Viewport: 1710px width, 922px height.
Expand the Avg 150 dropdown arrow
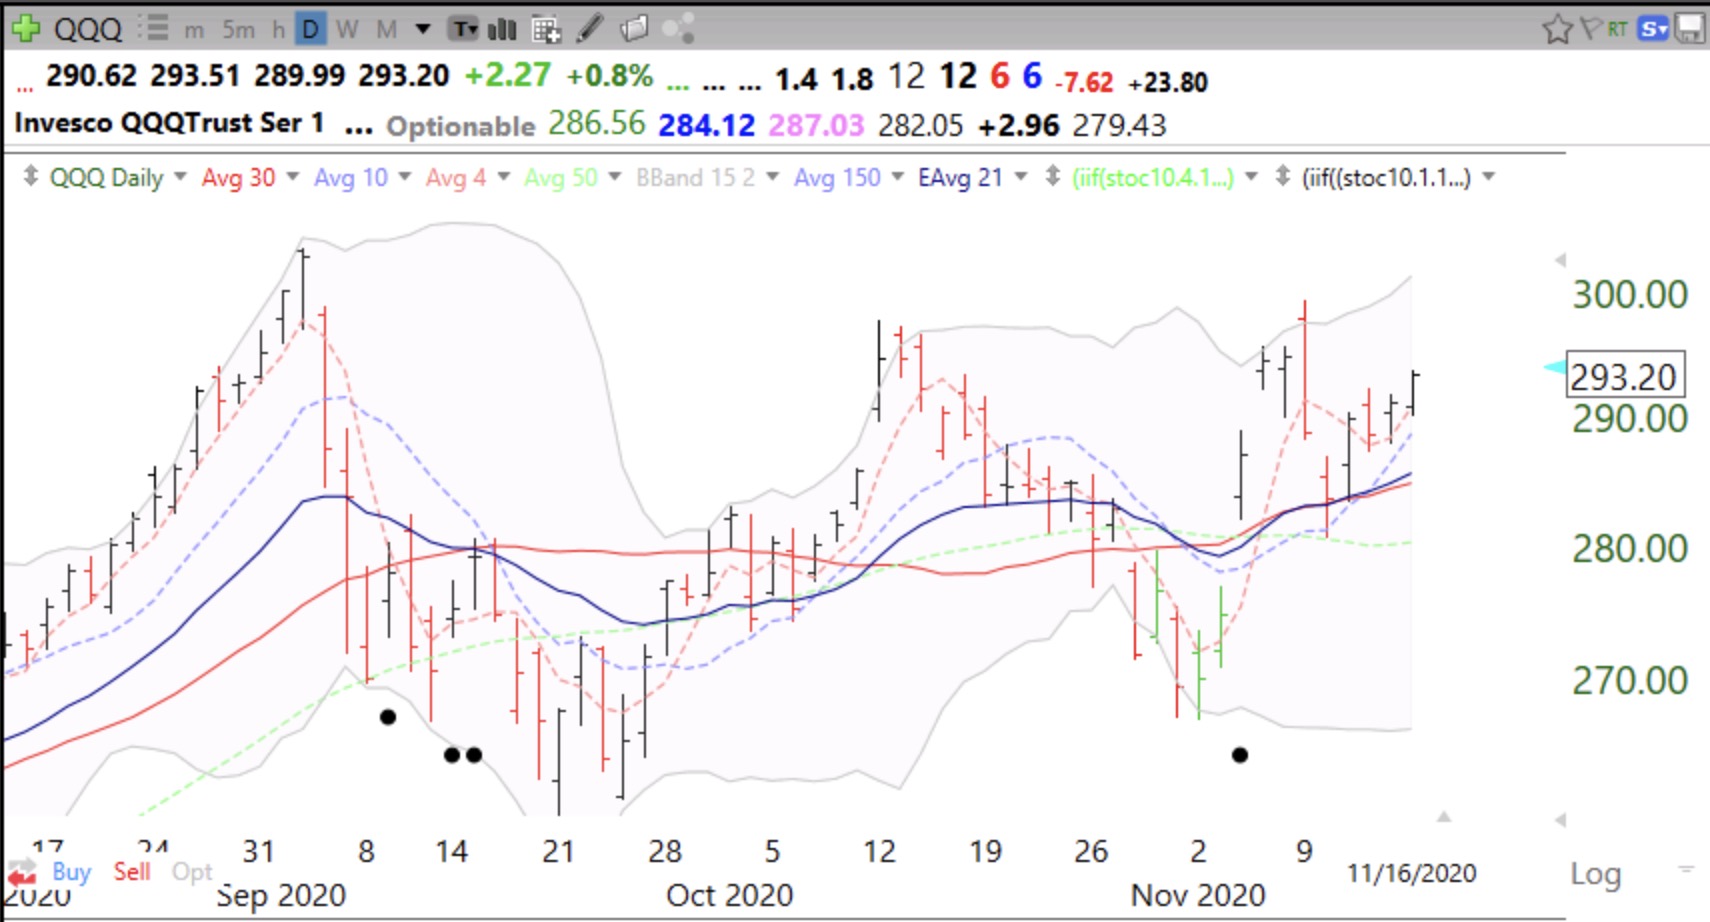point(897,177)
